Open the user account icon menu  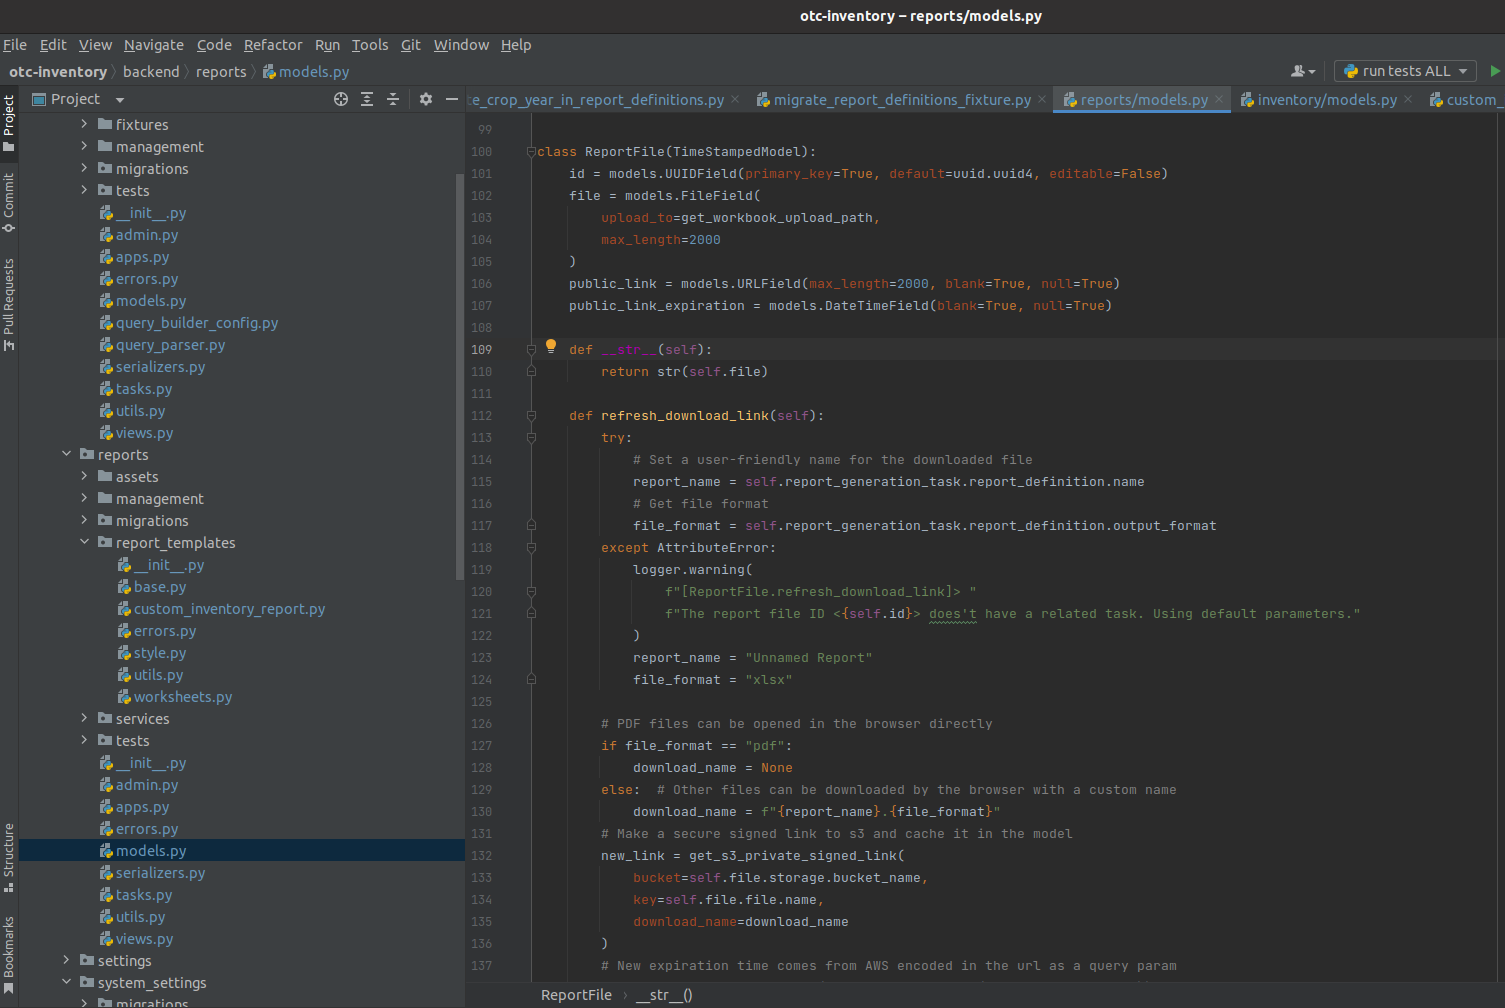click(x=1302, y=71)
